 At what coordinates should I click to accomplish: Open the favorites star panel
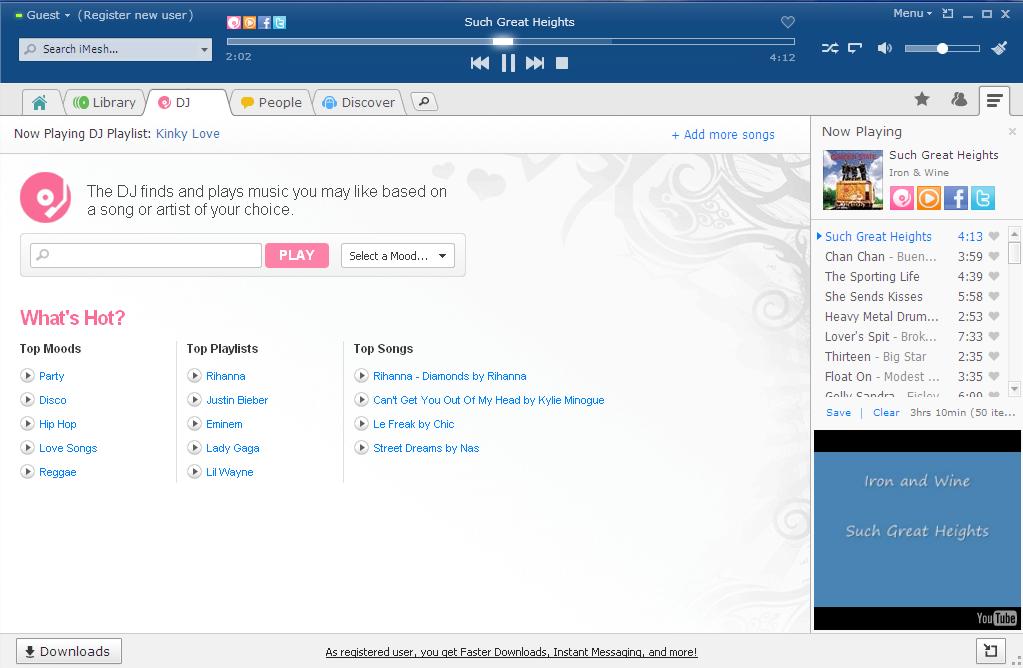[922, 99]
